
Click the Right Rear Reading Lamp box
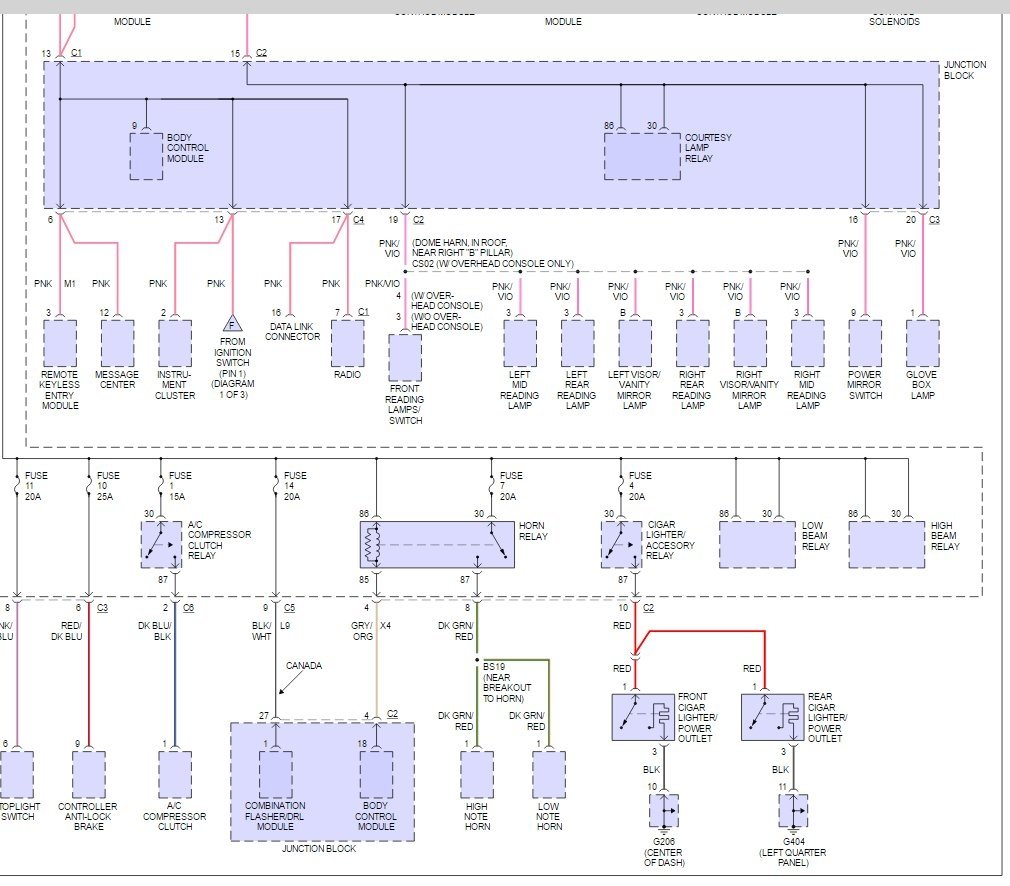coord(692,343)
